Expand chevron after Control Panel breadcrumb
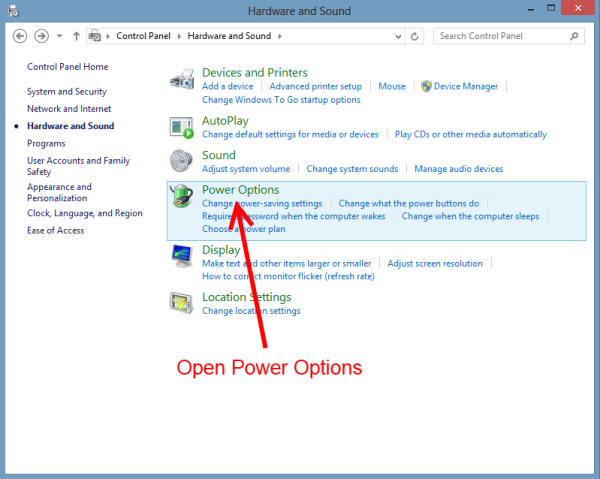The width and height of the screenshot is (600, 479). 179,36
